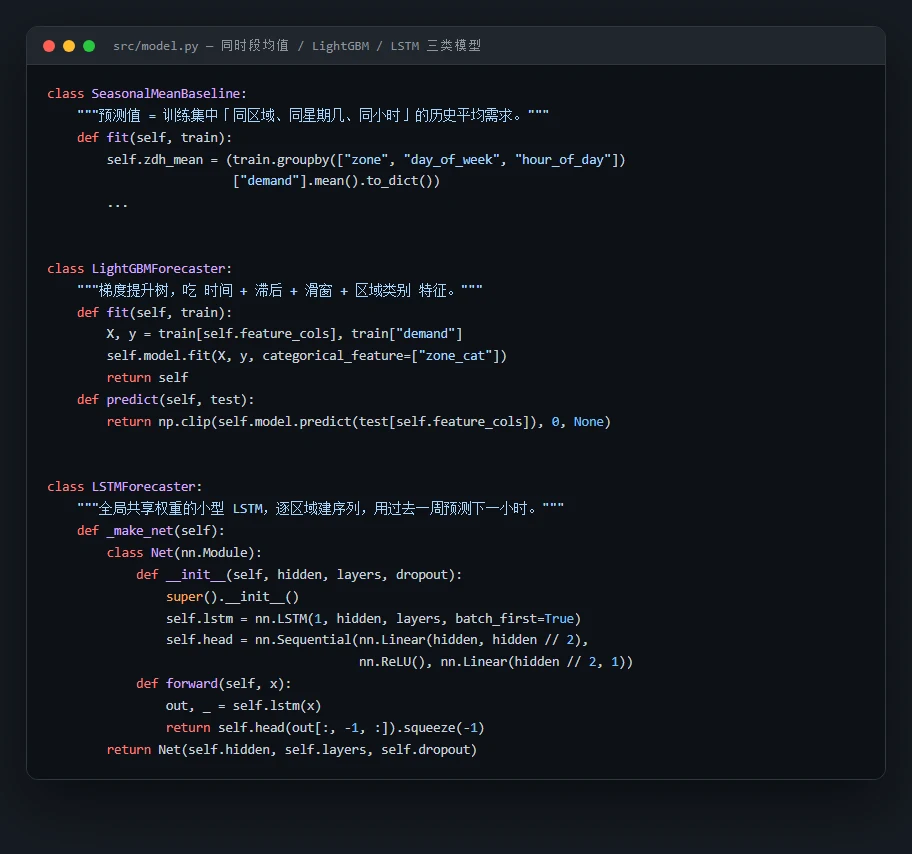Click "self.model.fit" call
Image resolution: width=912 pixels, height=854 pixels.
[158, 355]
